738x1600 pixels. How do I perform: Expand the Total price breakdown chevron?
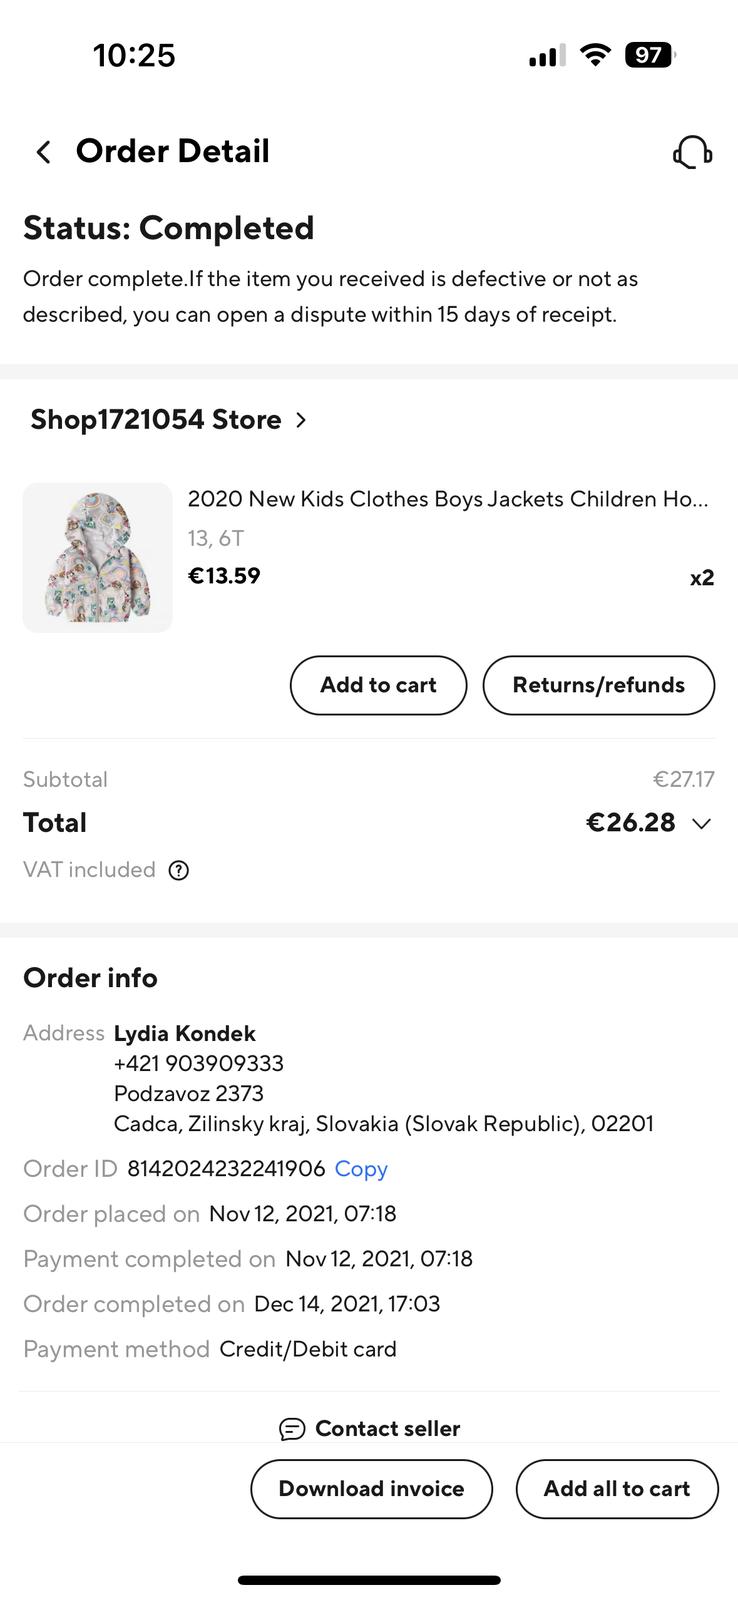coord(702,824)
